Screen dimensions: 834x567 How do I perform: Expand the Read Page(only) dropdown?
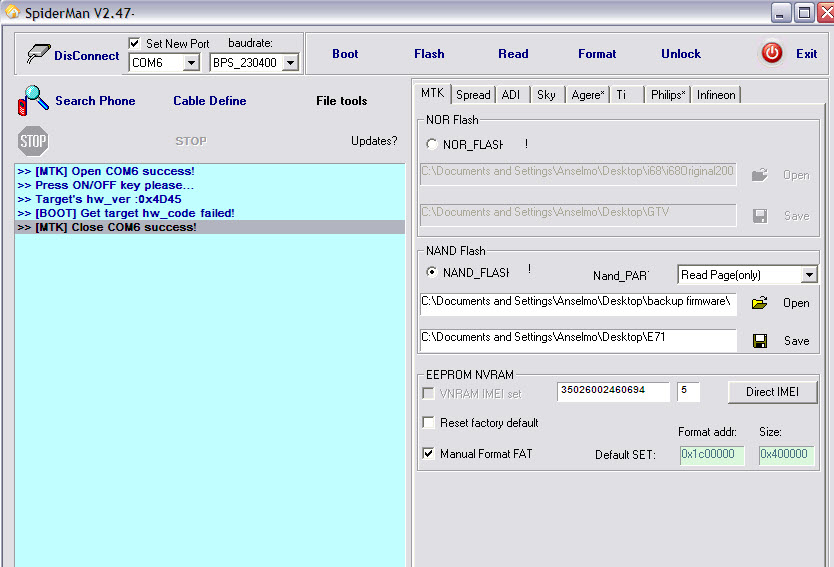click(809, 275)
